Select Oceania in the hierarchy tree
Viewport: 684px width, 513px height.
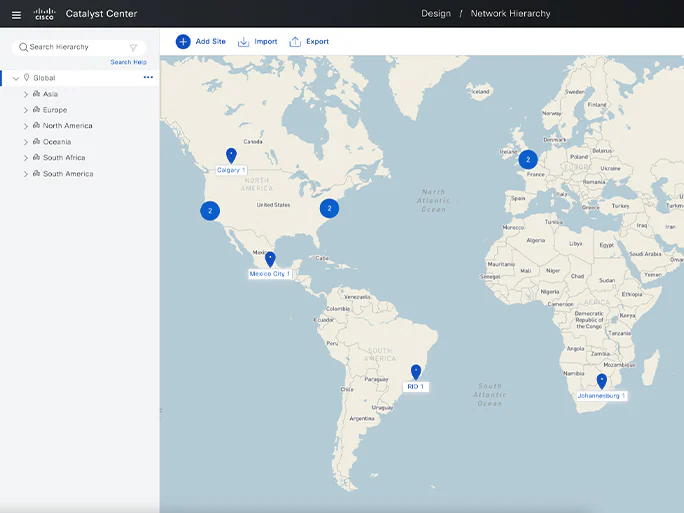(57, 142)
